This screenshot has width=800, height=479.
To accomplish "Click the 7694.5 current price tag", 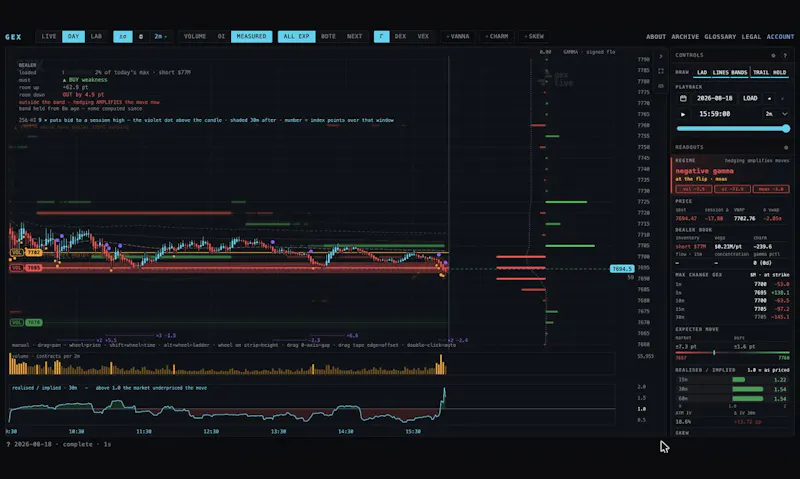I will click(622, 269).
